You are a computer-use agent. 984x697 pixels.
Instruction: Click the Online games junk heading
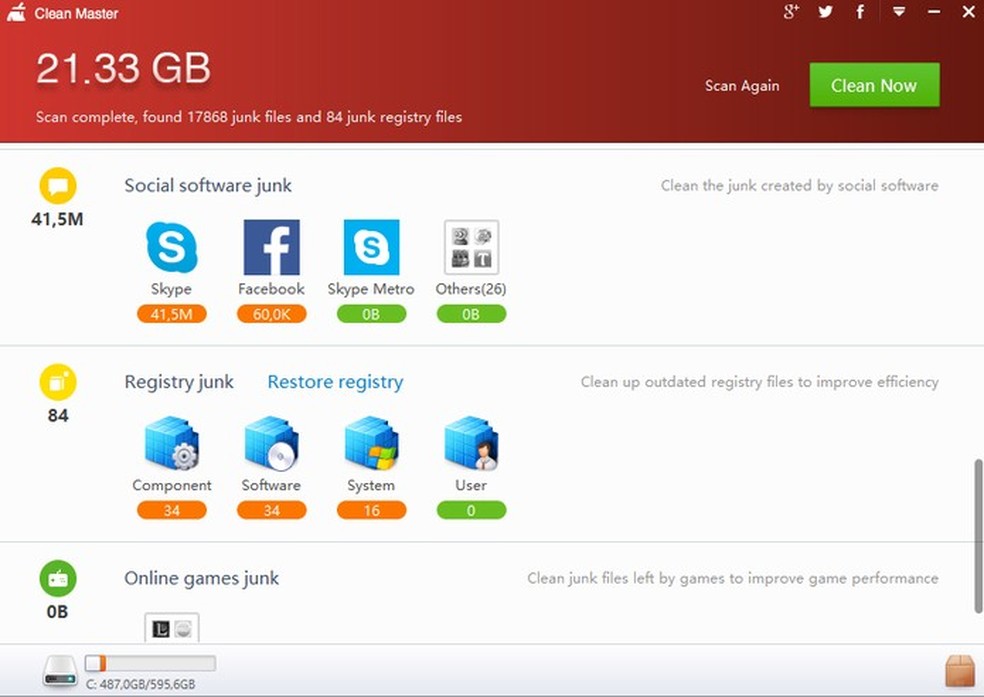201,578
